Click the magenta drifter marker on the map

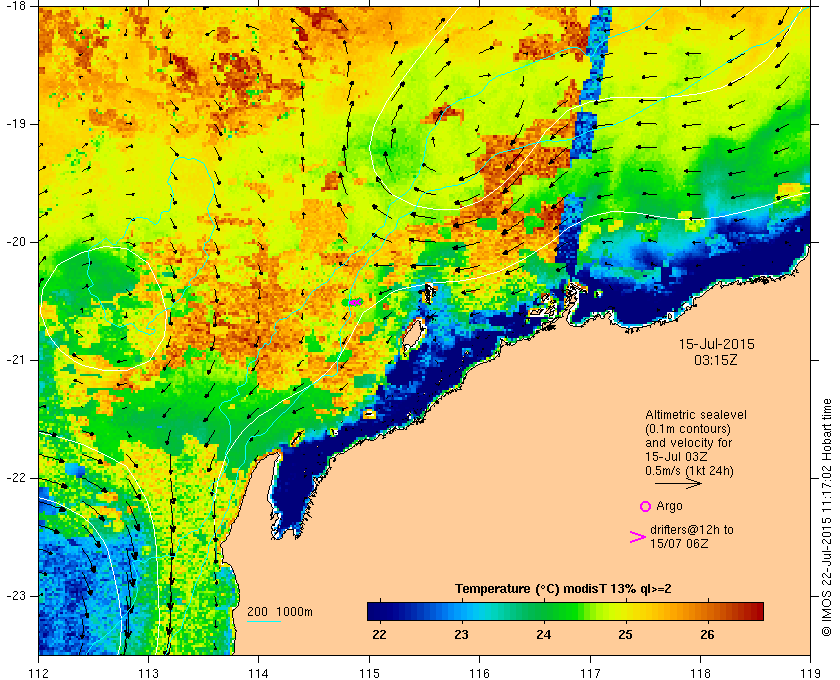(355, 303)
